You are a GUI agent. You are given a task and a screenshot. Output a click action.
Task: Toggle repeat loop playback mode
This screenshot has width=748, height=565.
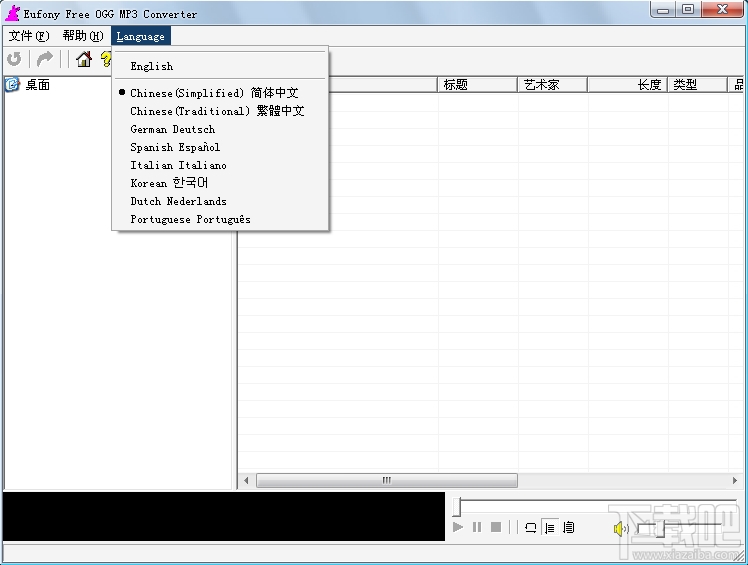530,527
